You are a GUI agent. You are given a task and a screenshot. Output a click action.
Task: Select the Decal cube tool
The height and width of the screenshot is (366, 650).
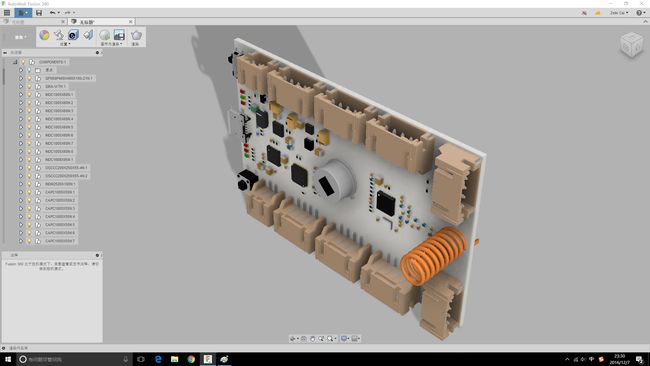[x=73, y=35]
